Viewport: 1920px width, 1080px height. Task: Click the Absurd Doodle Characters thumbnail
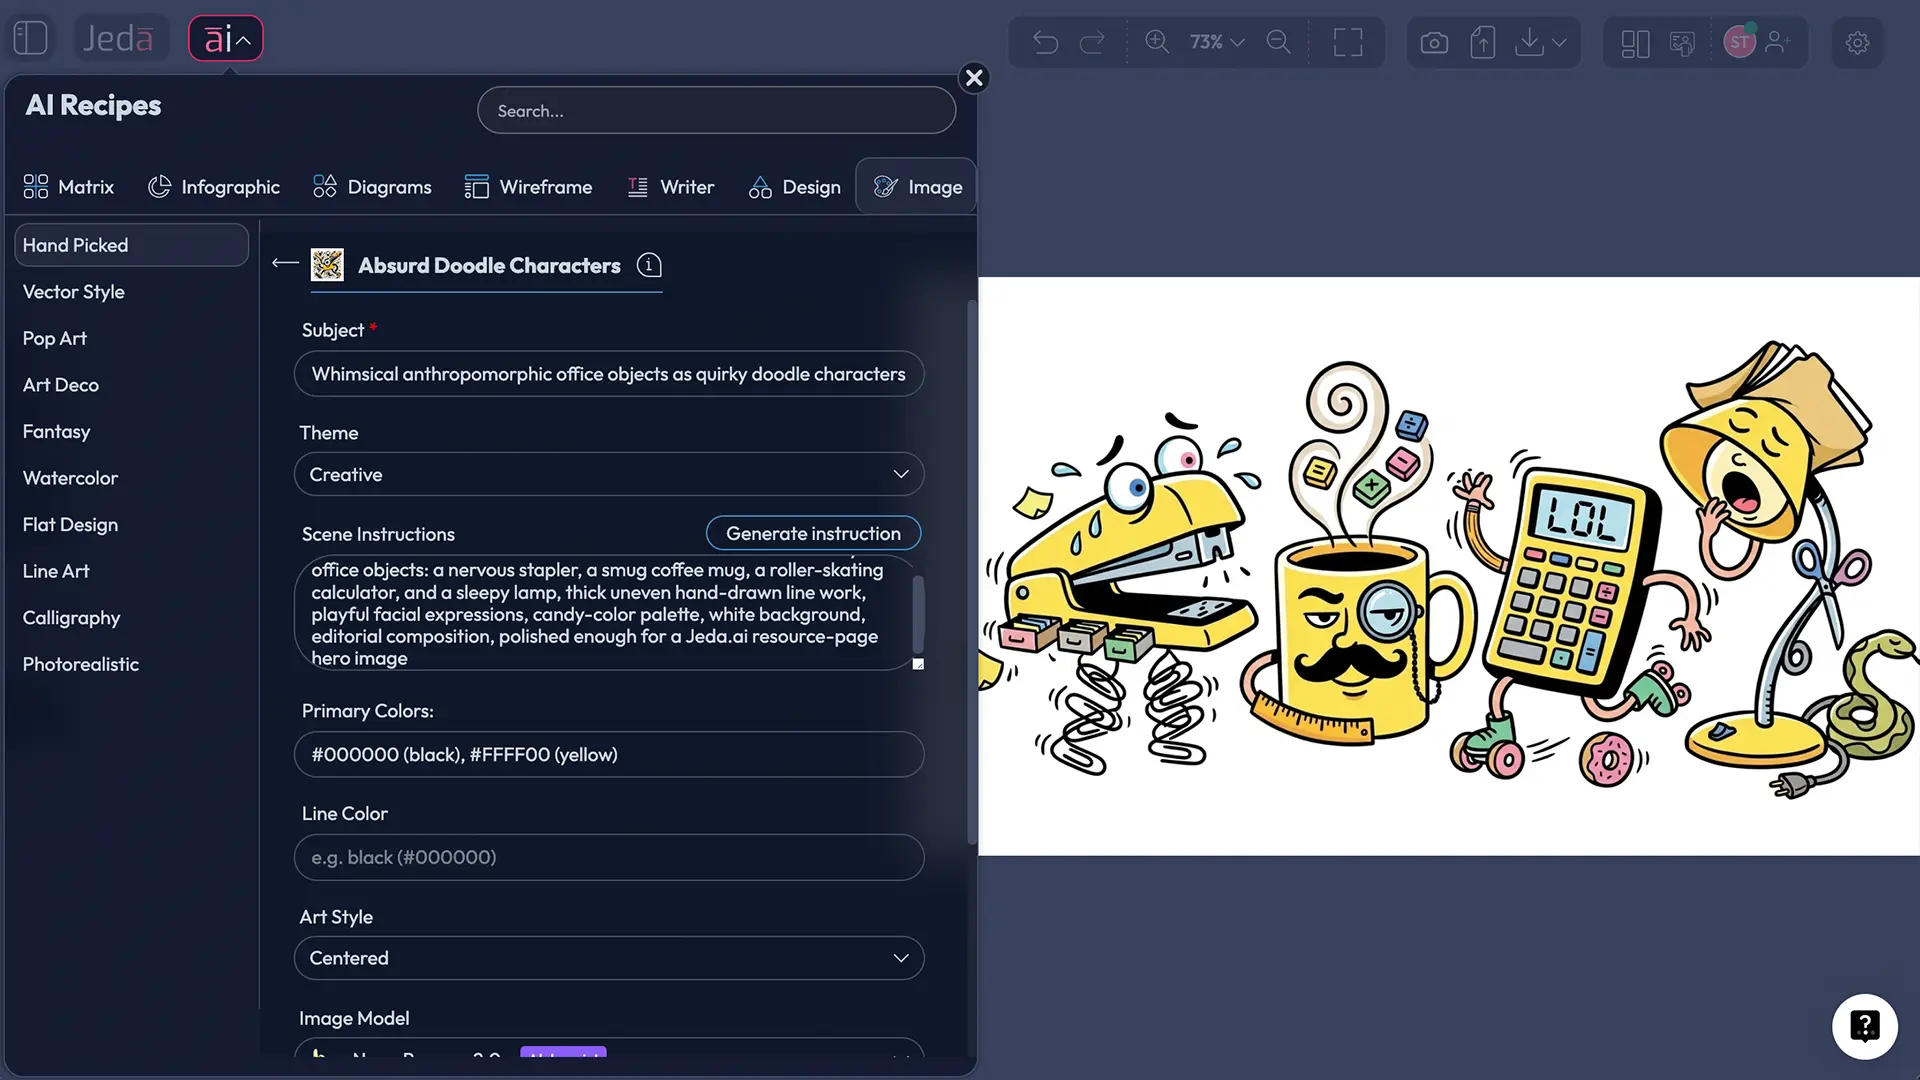327,265
